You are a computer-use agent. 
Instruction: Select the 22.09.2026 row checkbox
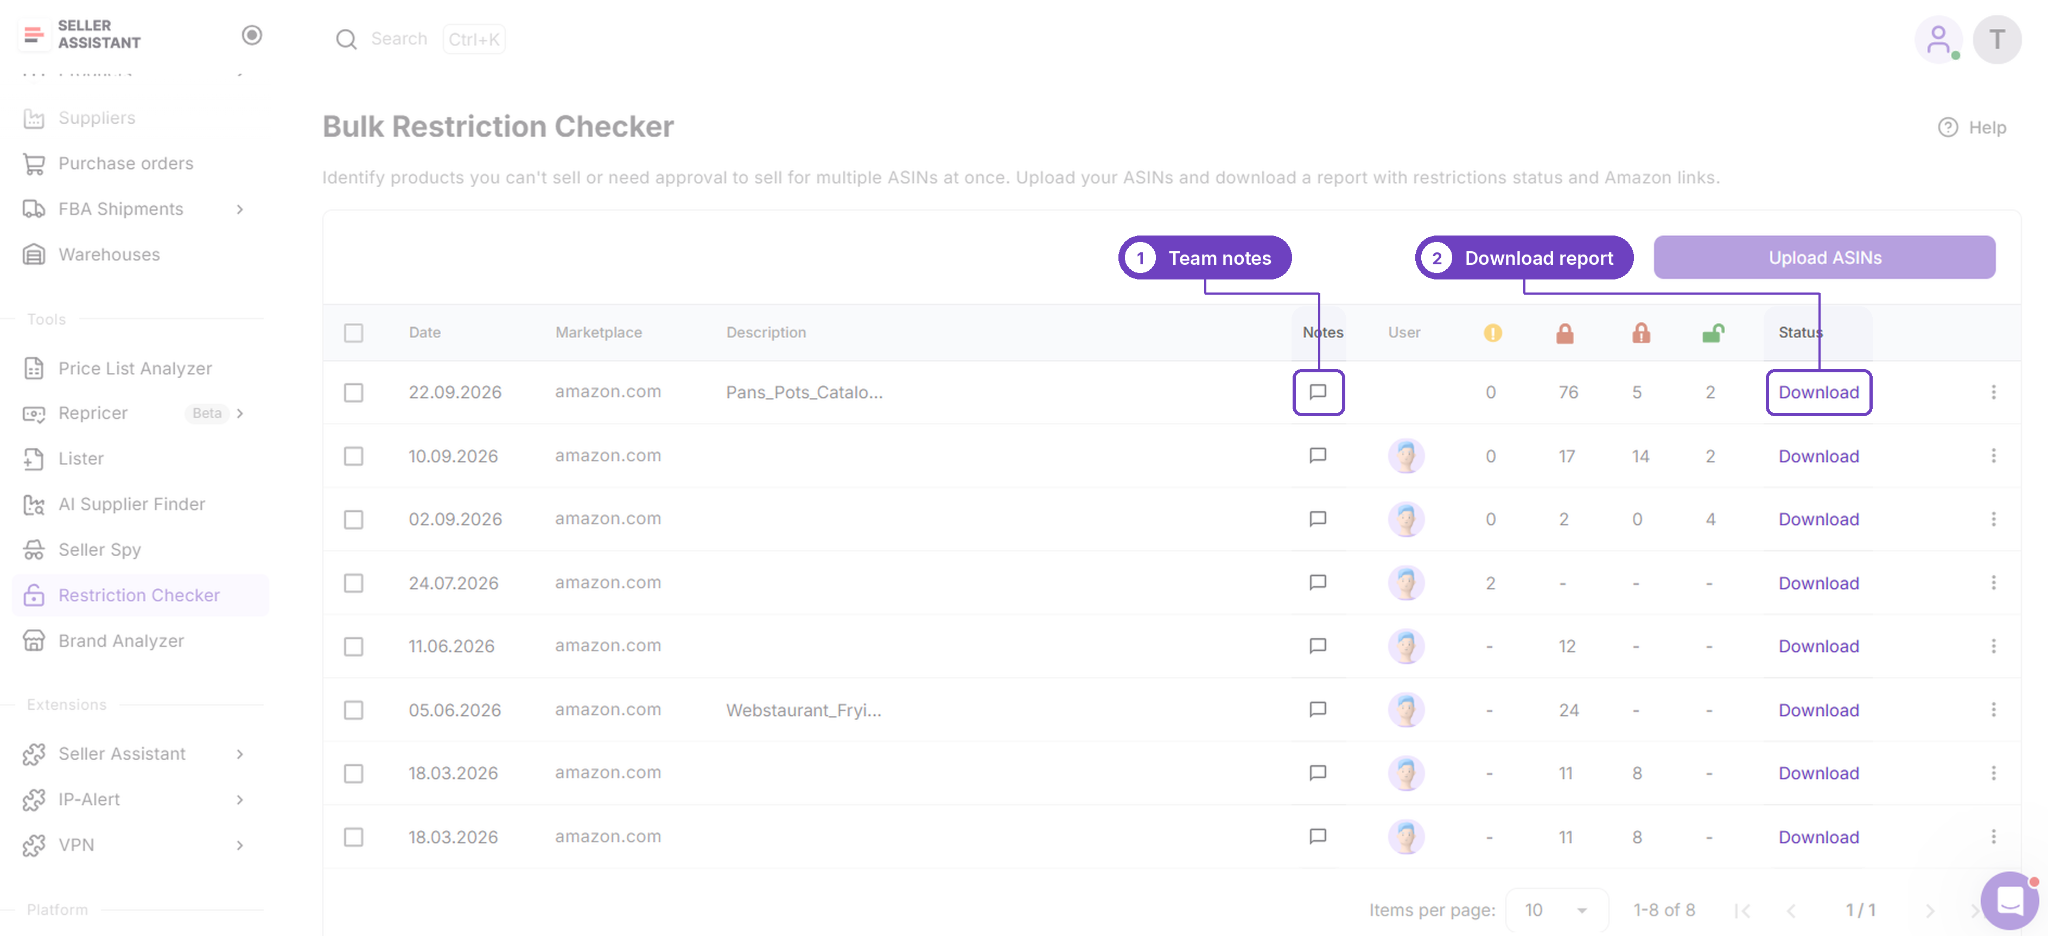[x=354, y=393]
